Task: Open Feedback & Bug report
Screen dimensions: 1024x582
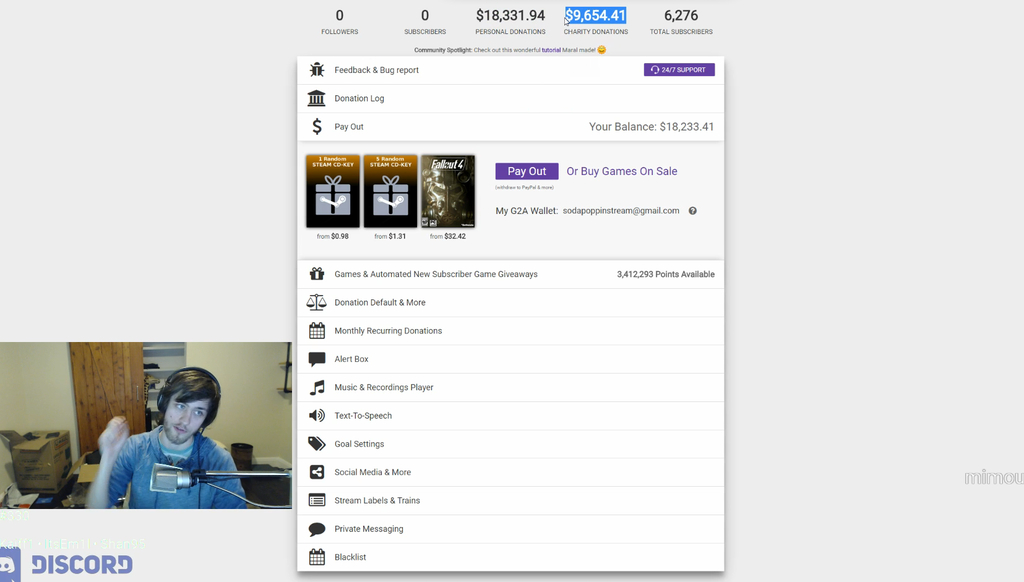Action: click(511, 70)
